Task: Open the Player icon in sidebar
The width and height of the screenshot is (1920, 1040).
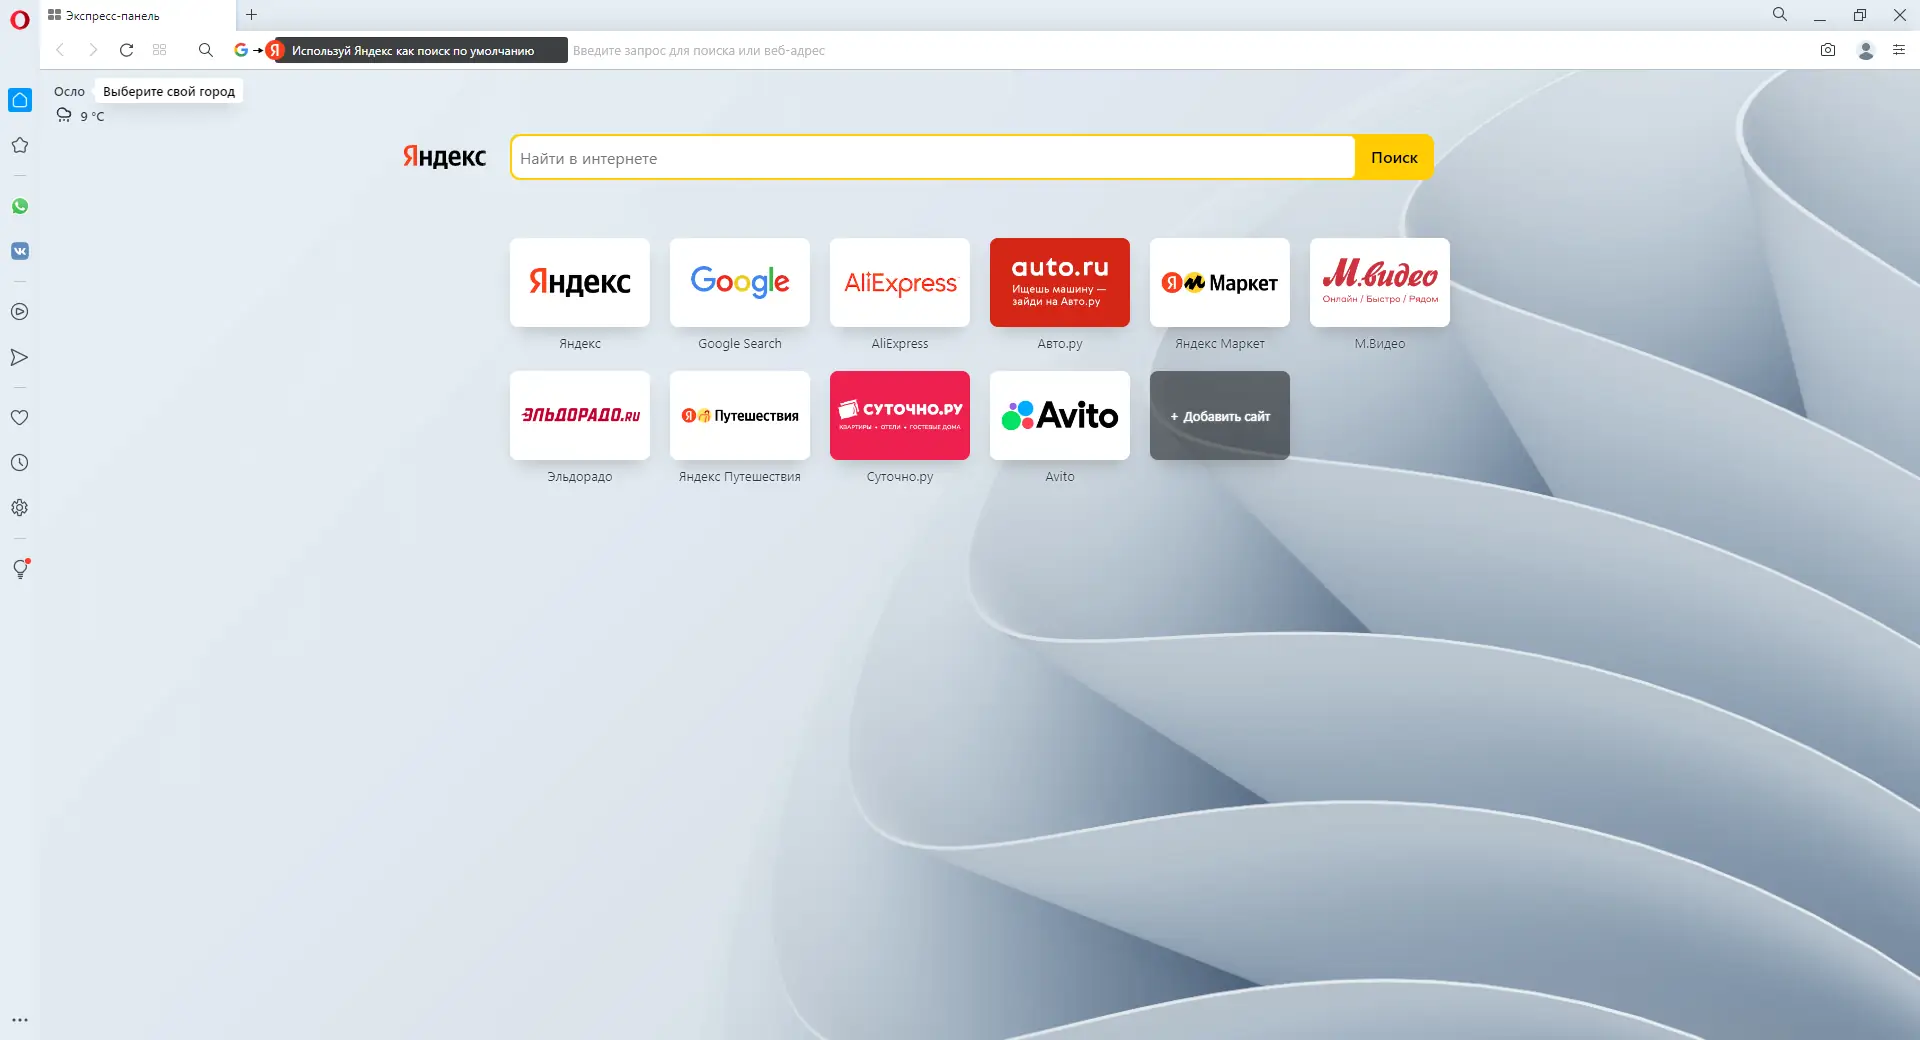Action: pos(20,312)
